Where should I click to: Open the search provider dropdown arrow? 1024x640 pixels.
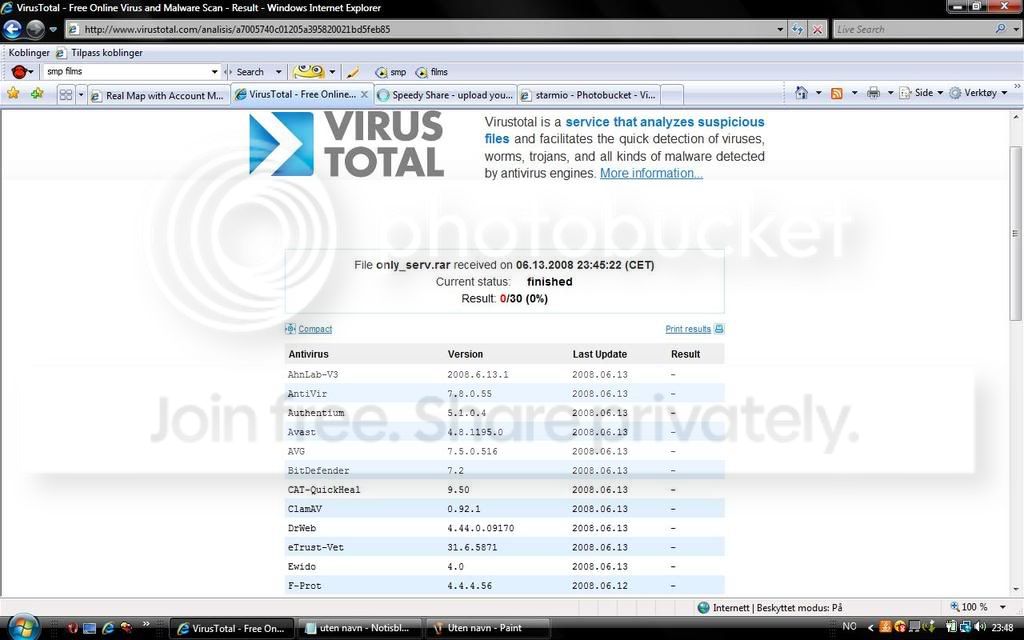click(1016, 29)
